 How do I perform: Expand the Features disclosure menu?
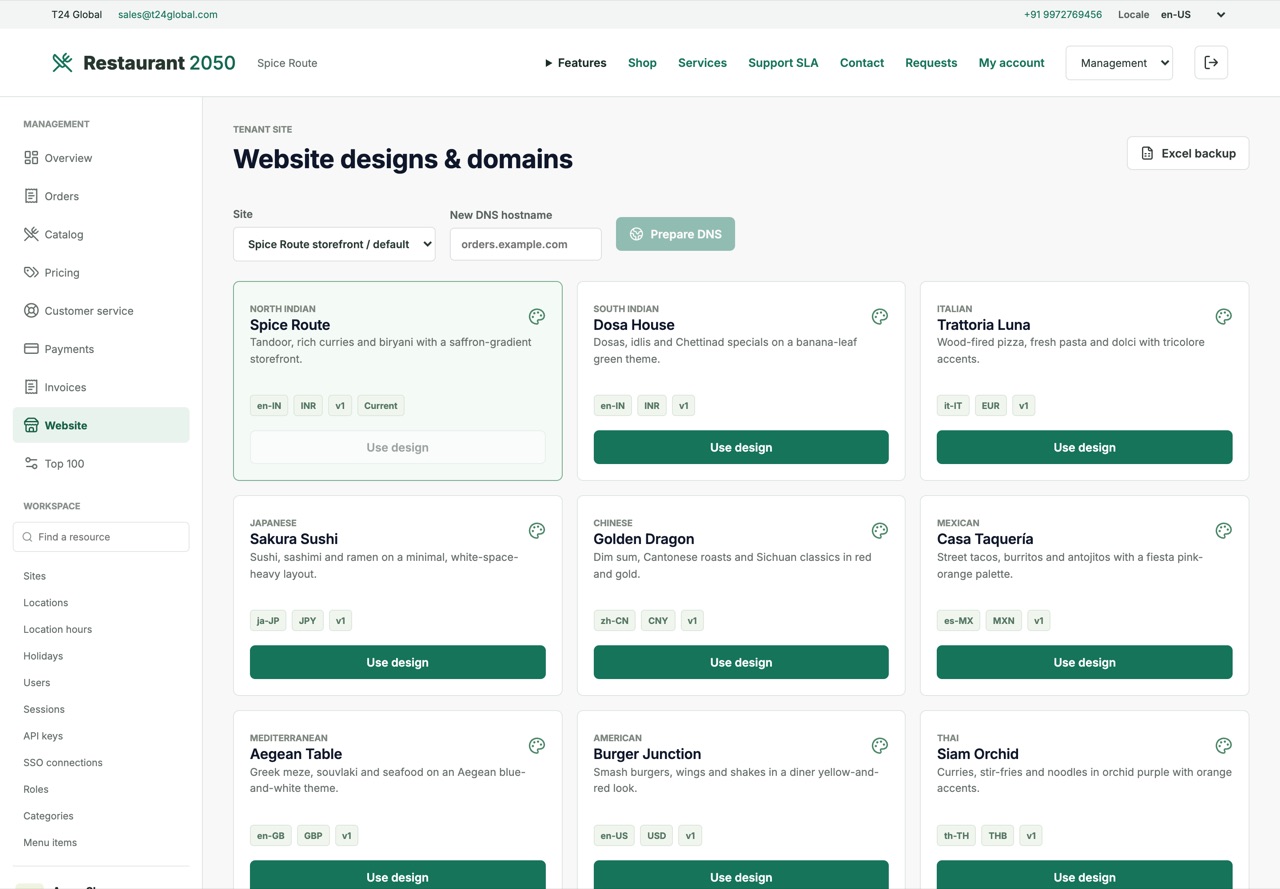pyautogui.click(x=575, y=63)
